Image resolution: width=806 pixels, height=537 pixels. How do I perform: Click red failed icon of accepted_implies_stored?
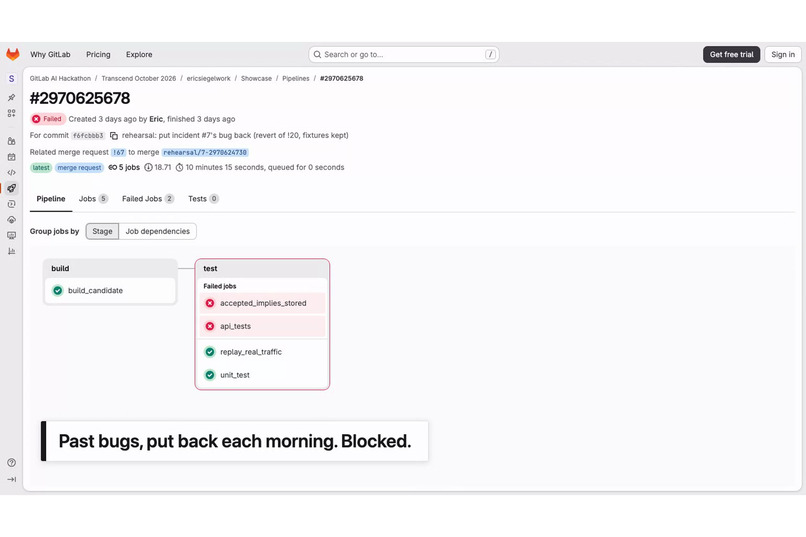210,303
